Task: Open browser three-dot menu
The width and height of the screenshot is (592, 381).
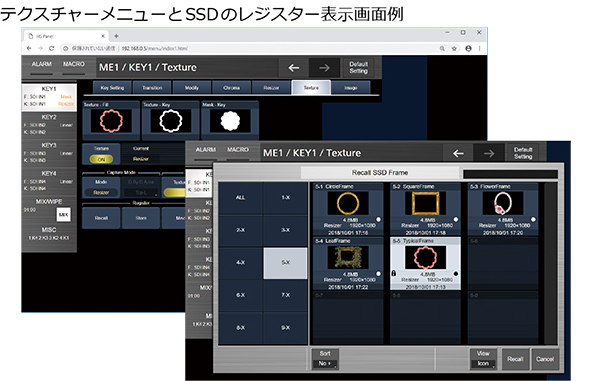Action: tap(479, 48)
